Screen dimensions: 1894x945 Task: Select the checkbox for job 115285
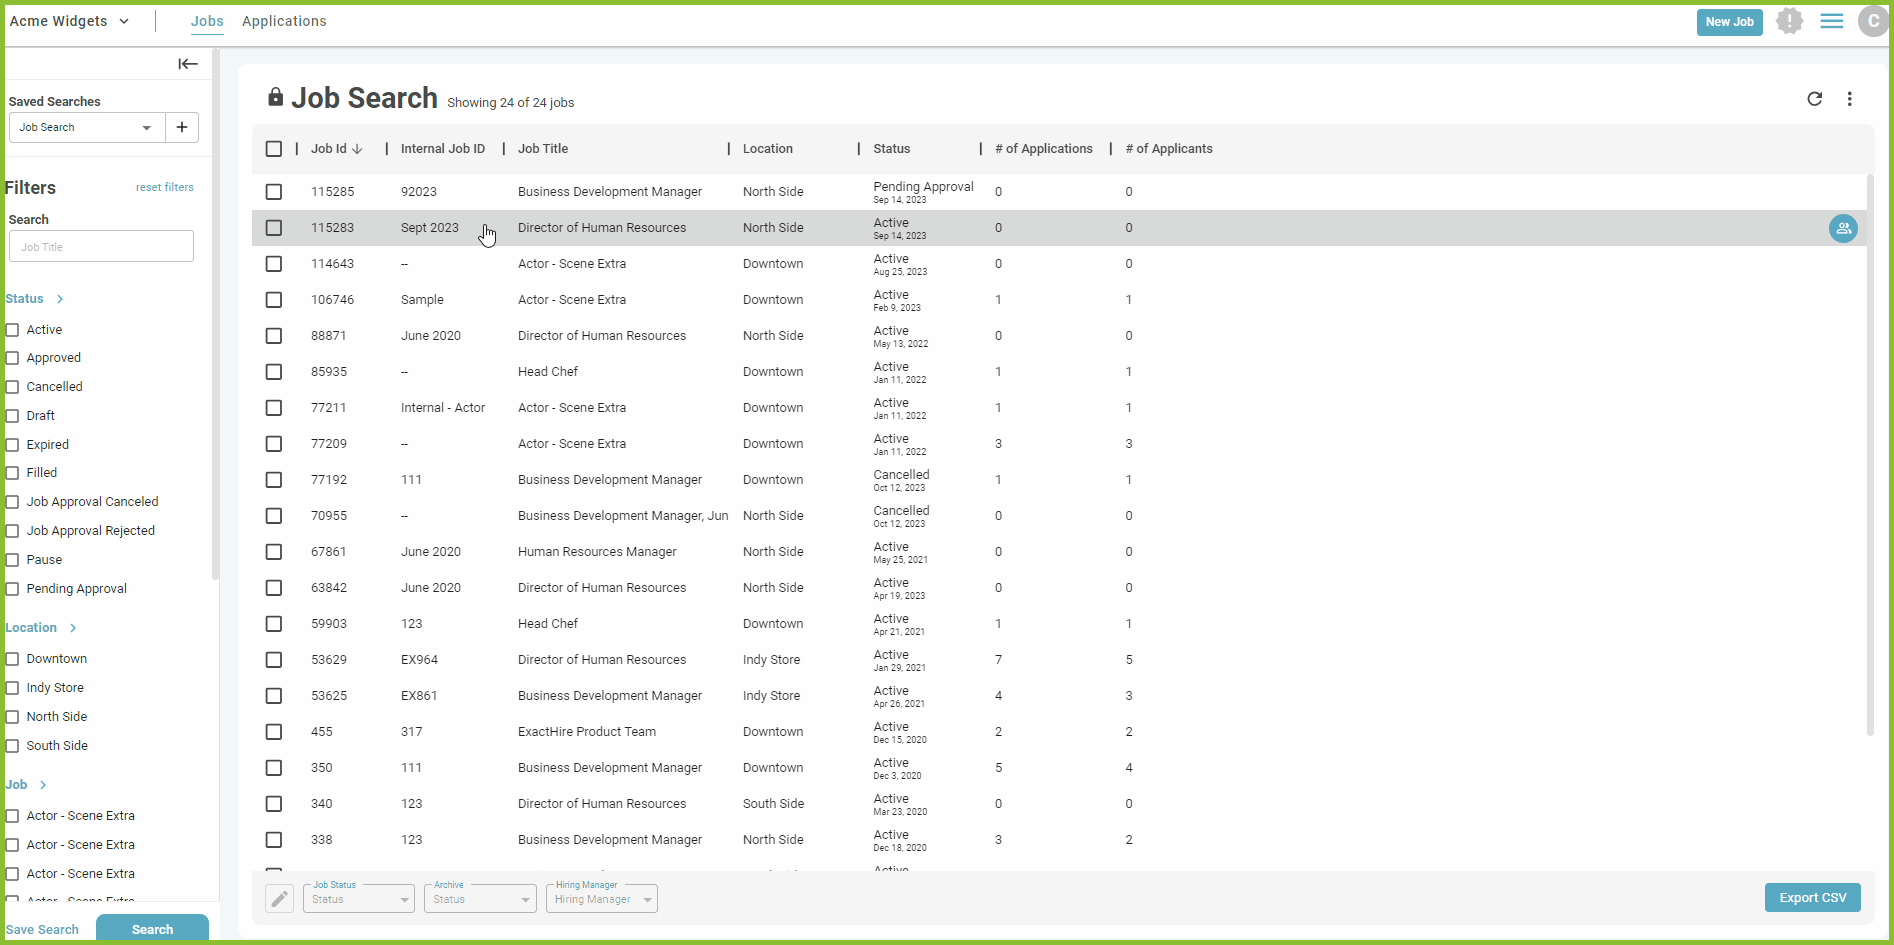point(274,192)
